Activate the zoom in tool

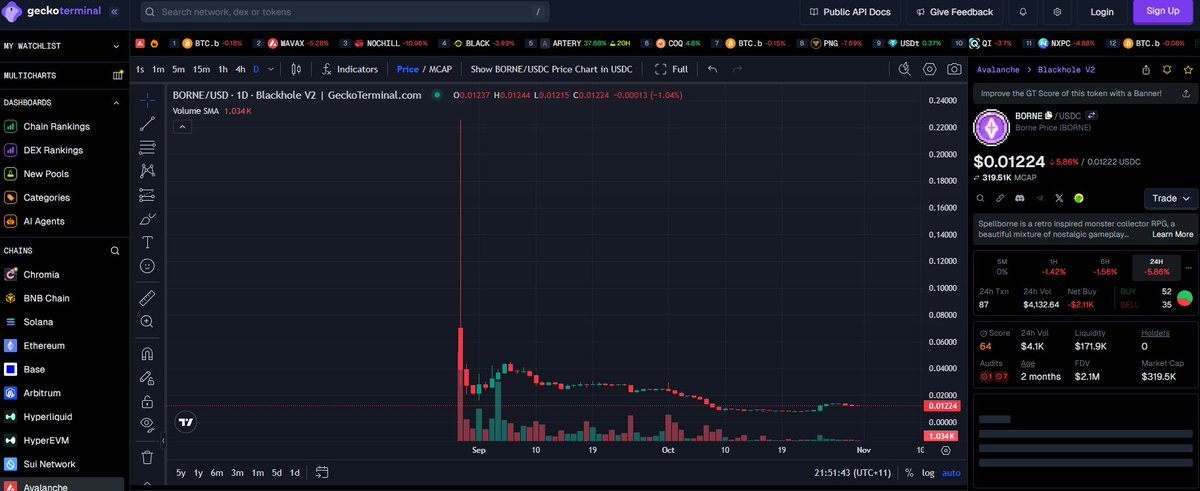(147, 322)
